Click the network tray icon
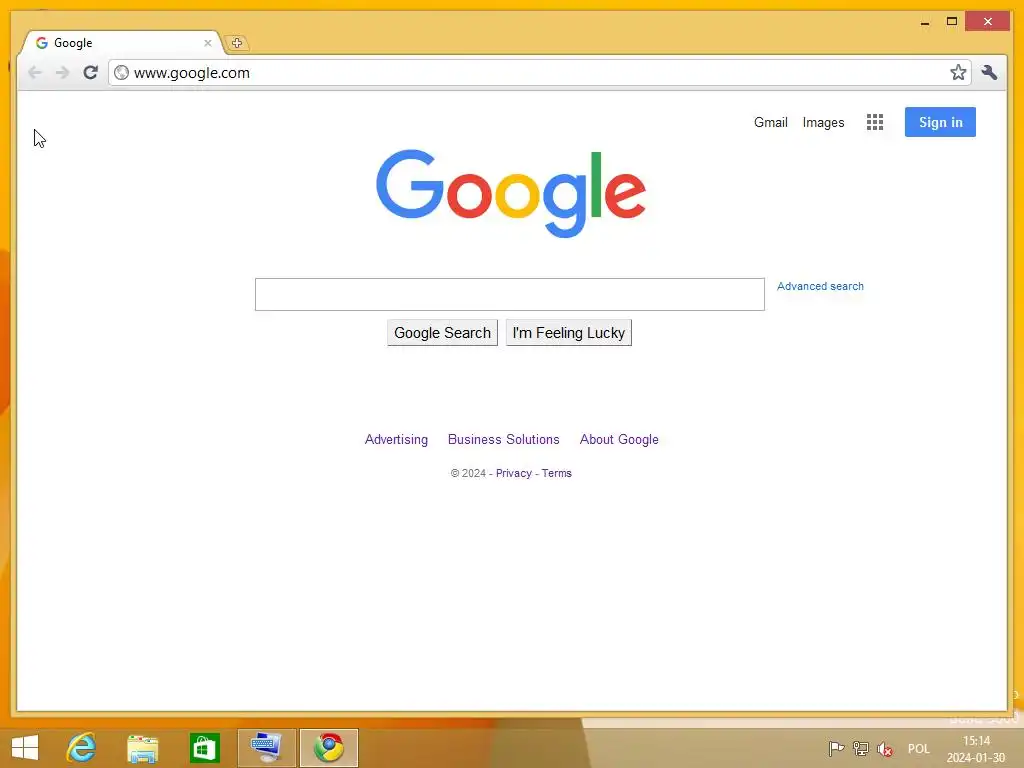 (x=861, y=748)
